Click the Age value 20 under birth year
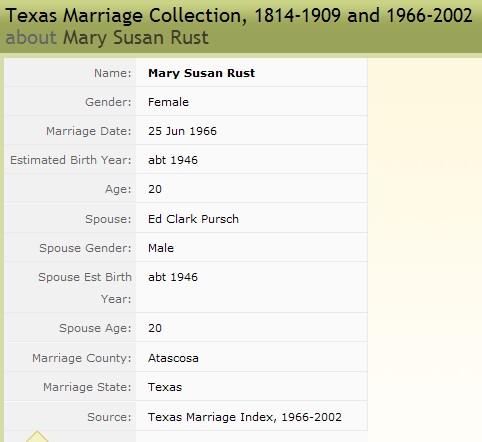 click(x=155, y=189)
